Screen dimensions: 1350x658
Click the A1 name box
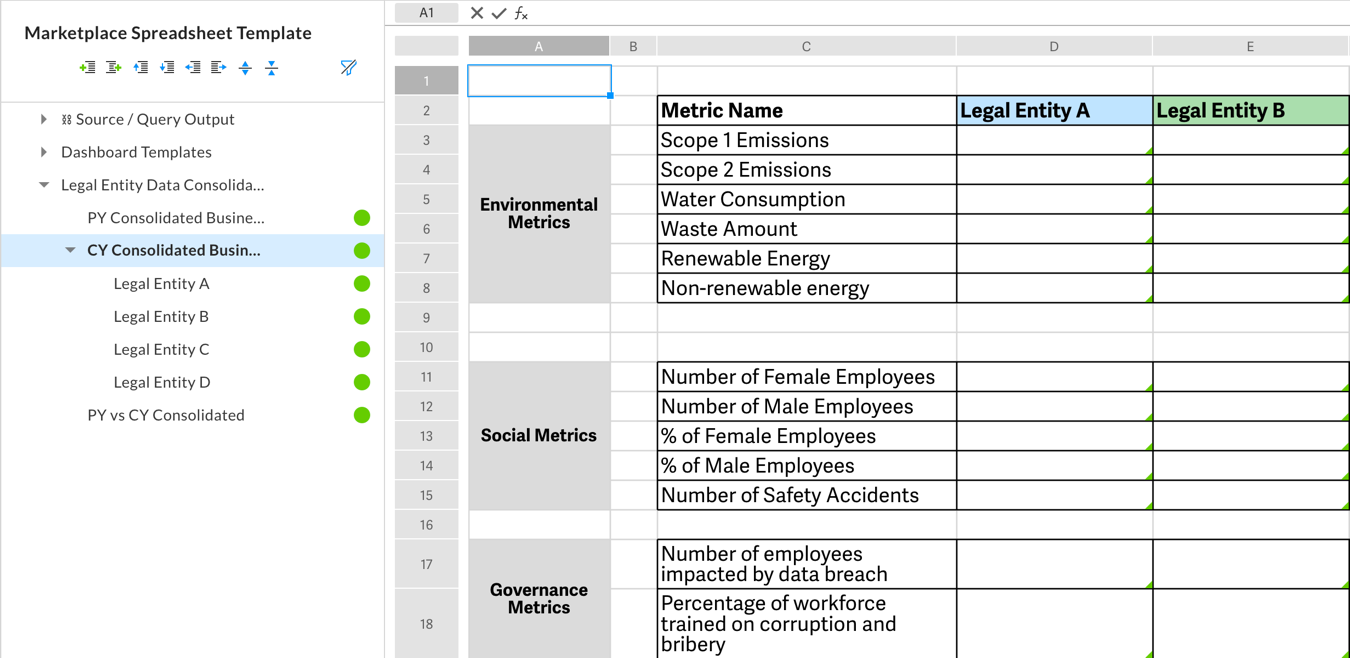[x=426, y=13]
